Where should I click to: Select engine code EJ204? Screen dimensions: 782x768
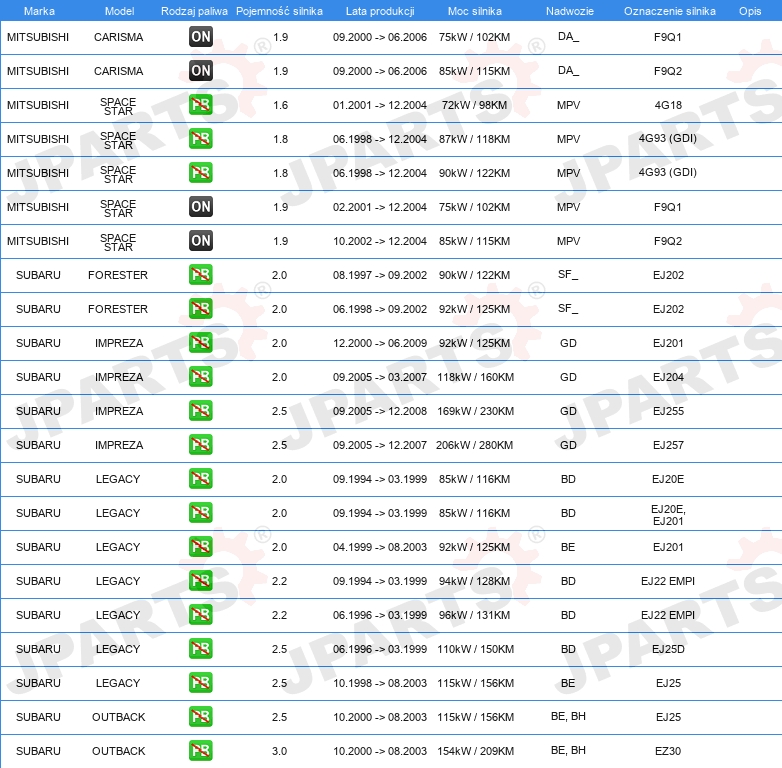668,377
